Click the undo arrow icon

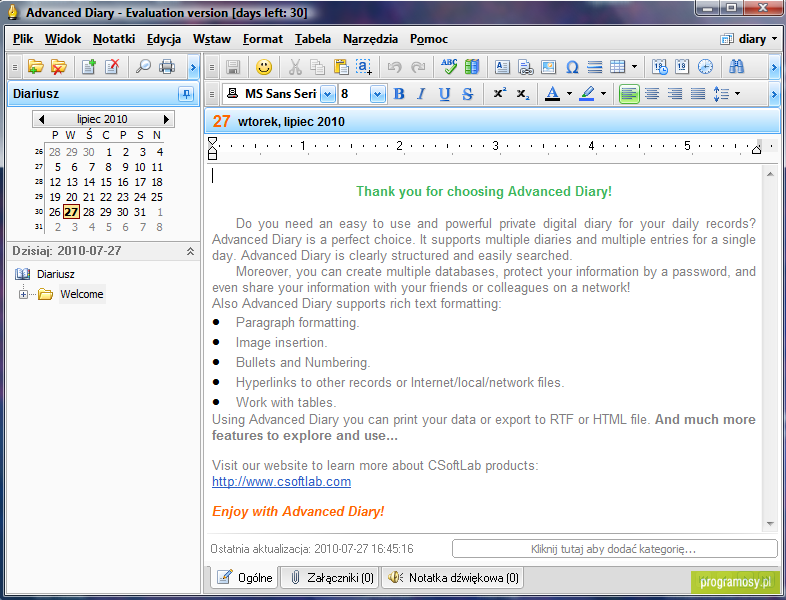pyautogui.click(x=395, y=67)
